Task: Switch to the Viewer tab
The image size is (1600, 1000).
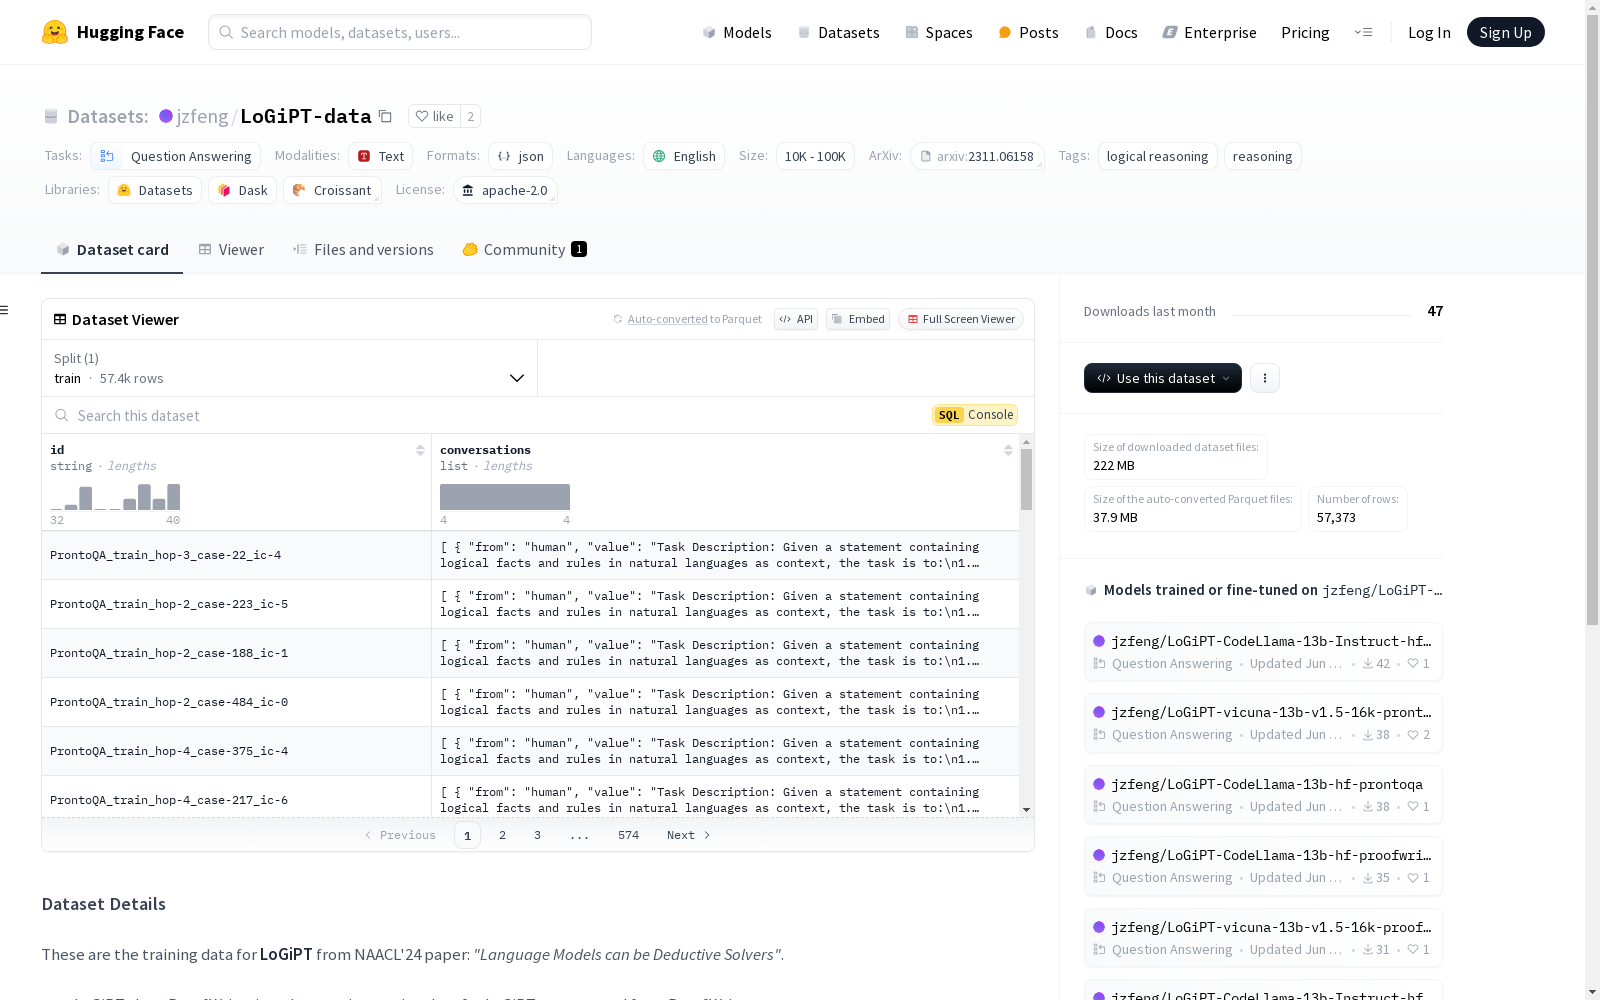Action: coord(231,250)
